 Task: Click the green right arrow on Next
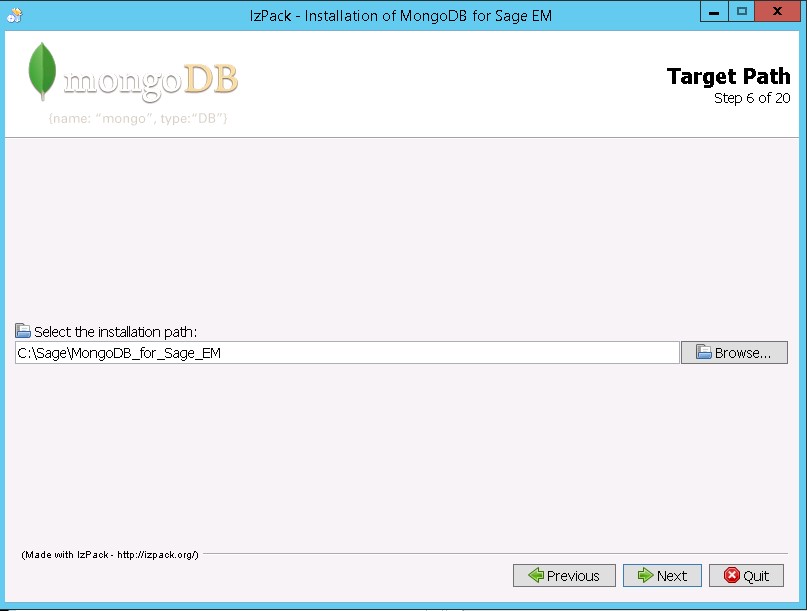tap(644, 576)
